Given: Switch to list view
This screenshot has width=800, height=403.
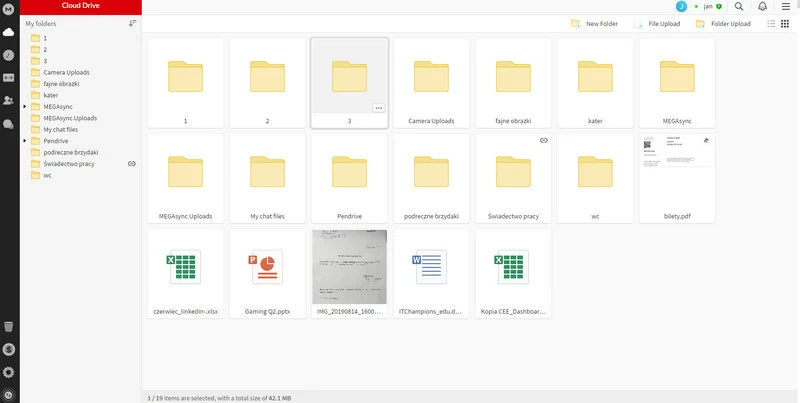Looking at the screenshot, I should [770, 23].
